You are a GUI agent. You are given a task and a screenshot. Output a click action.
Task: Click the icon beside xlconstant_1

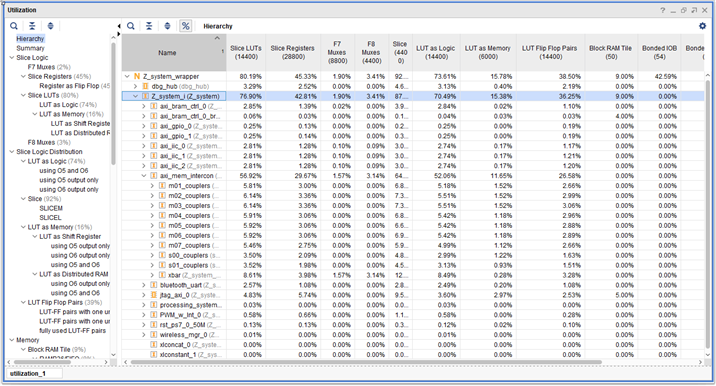tap(154, 354)
